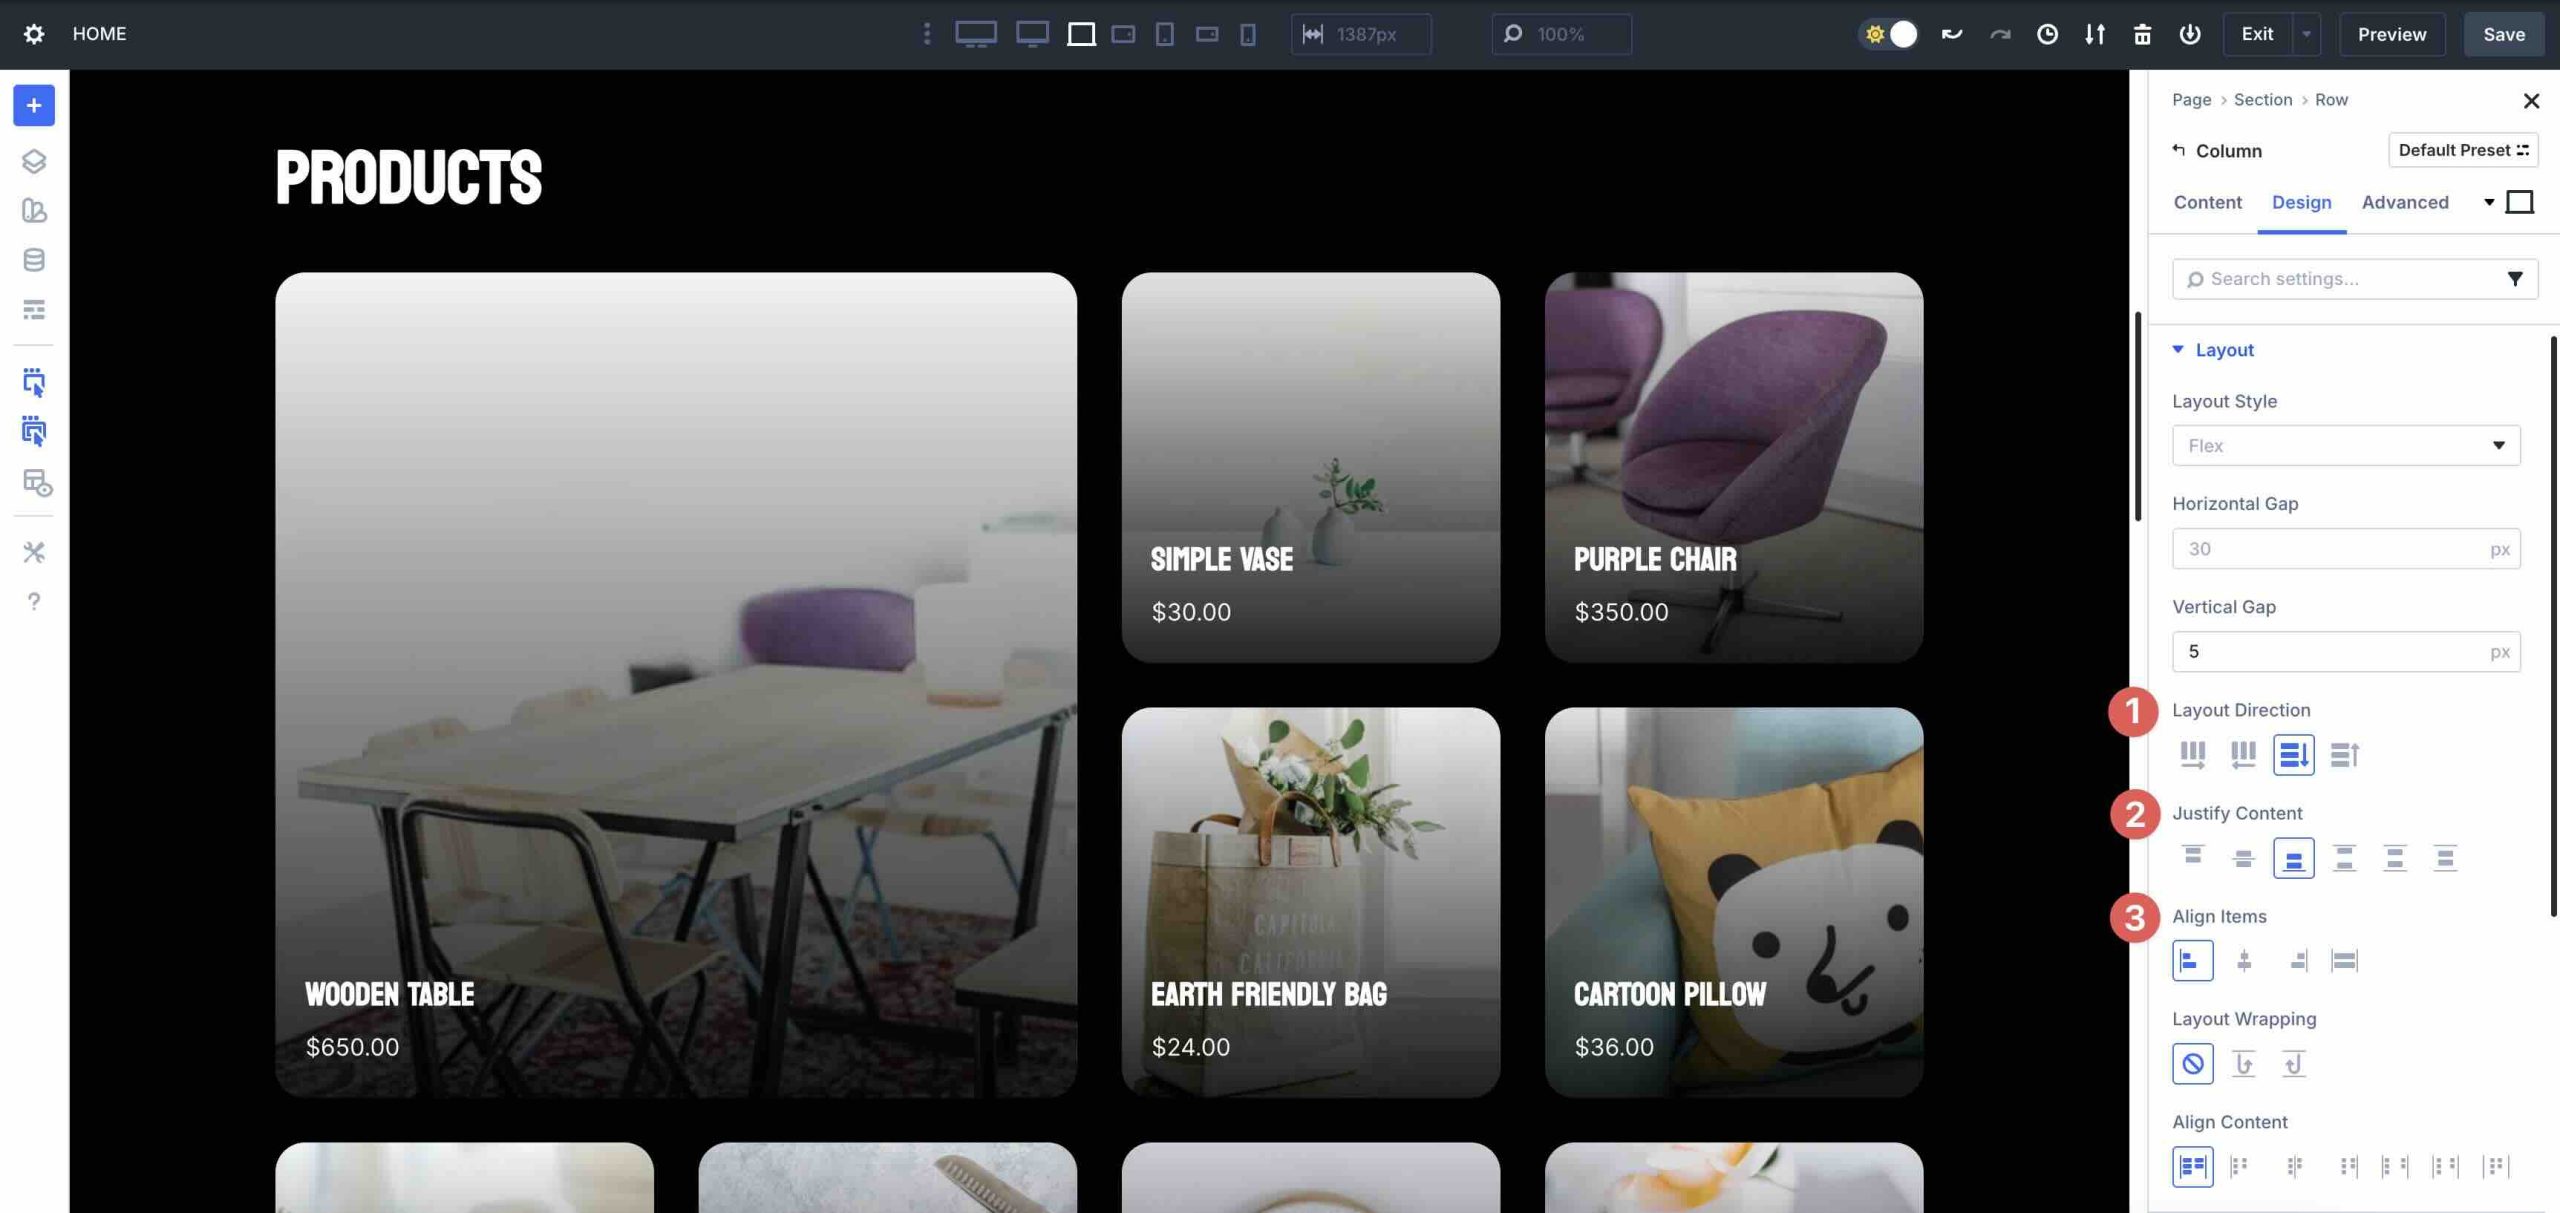Select the layers/structure panel icon
This screenshot has width=2560, height=1213.
click(x=34, y=162)
